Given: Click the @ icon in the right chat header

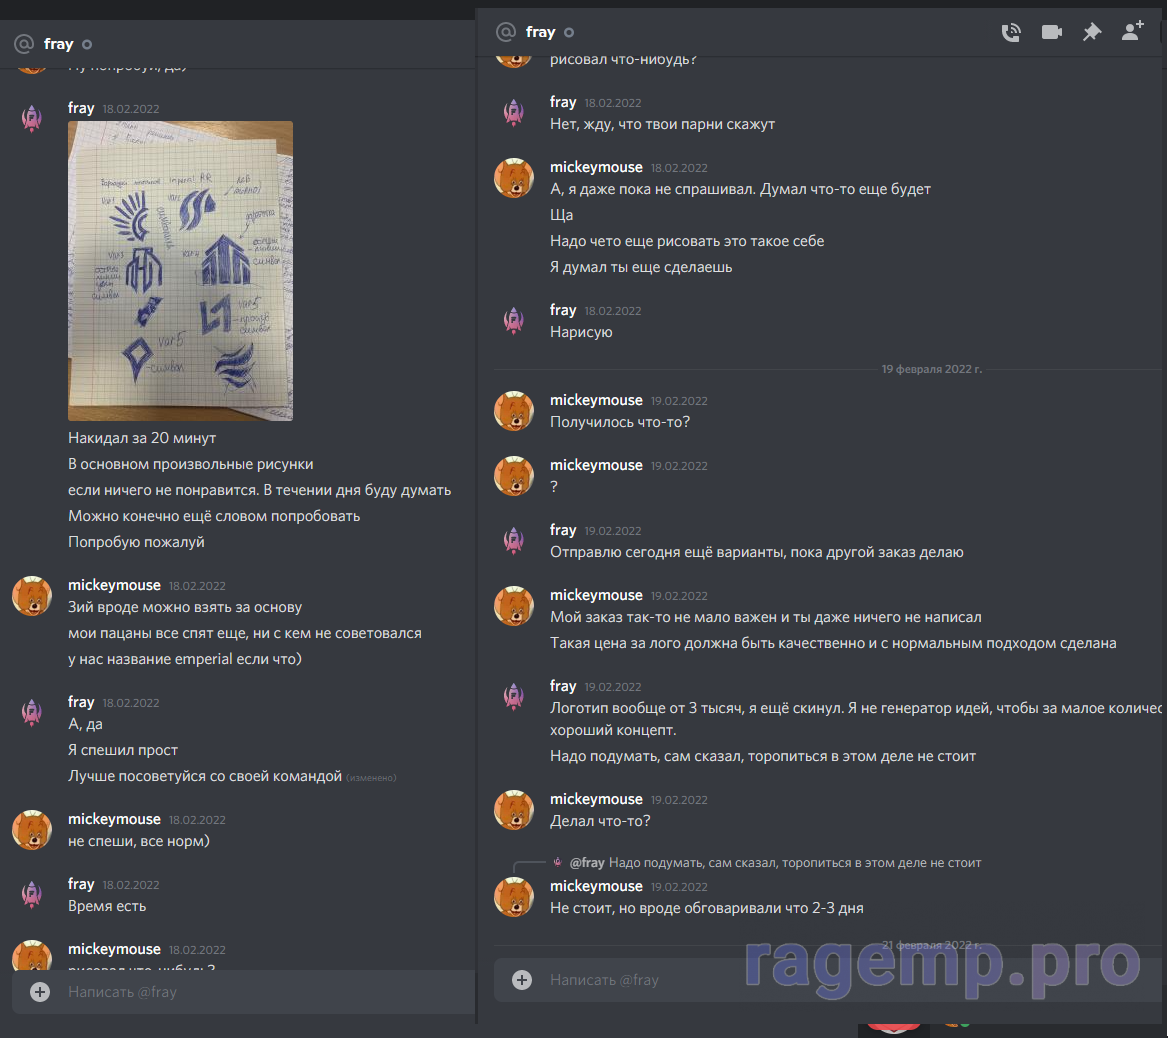Looking at the screenshot, I should pos(506,32).
